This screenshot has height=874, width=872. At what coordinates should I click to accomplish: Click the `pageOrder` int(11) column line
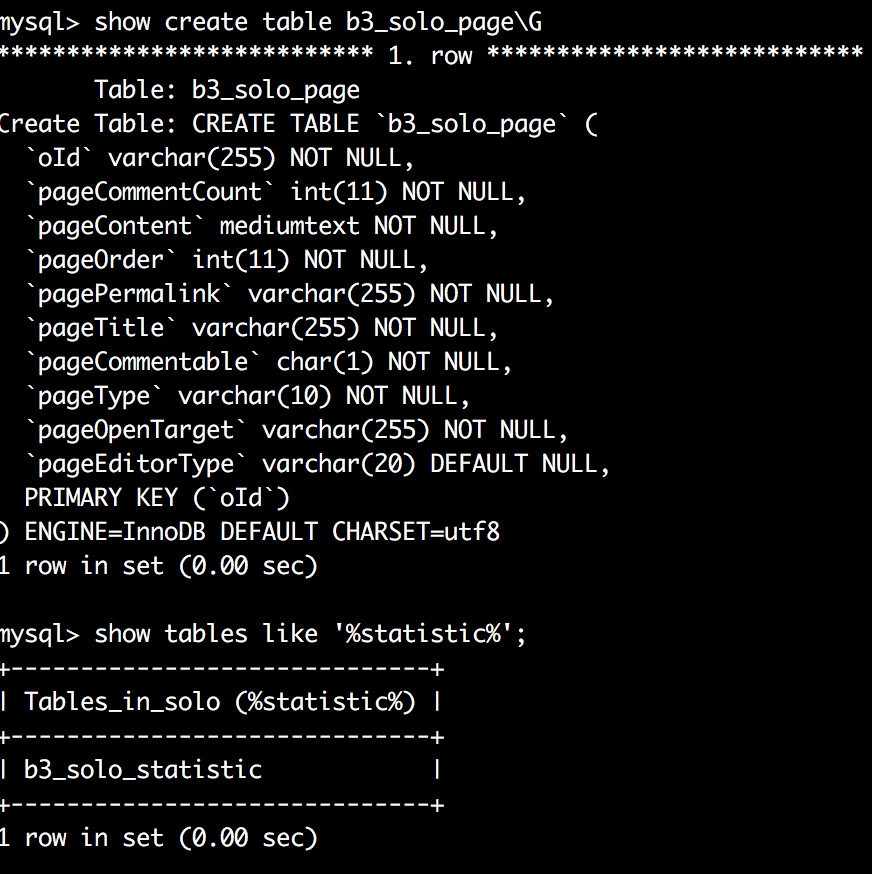click(227, 260)
